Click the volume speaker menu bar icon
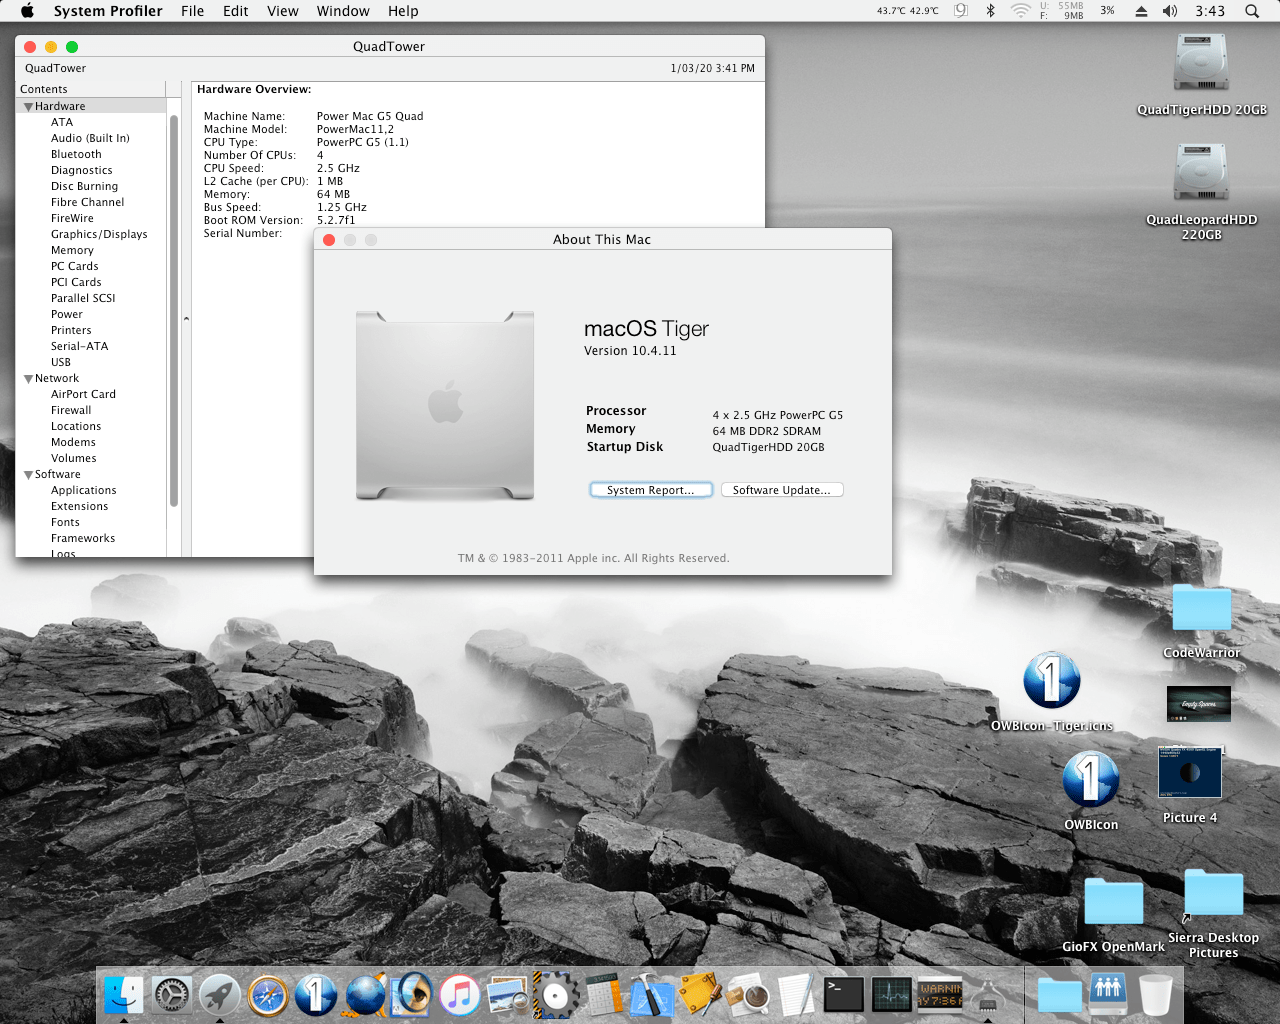The height and width of the screenshot is (1024, 1280). click(1170, 11)
